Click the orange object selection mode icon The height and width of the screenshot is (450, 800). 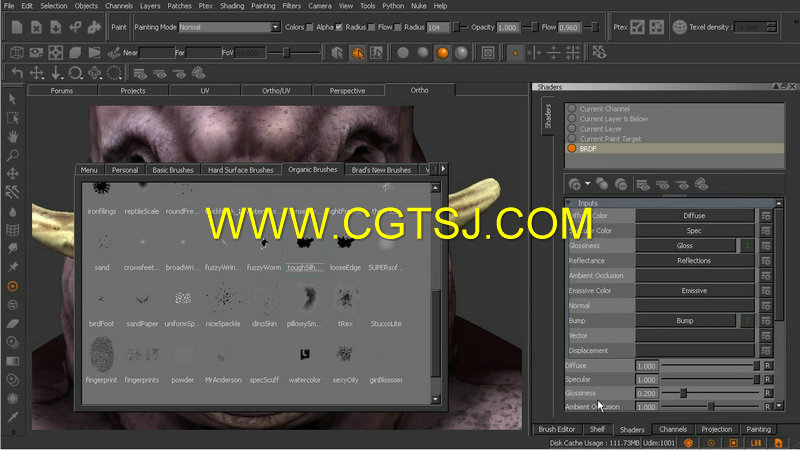(358, 53)
